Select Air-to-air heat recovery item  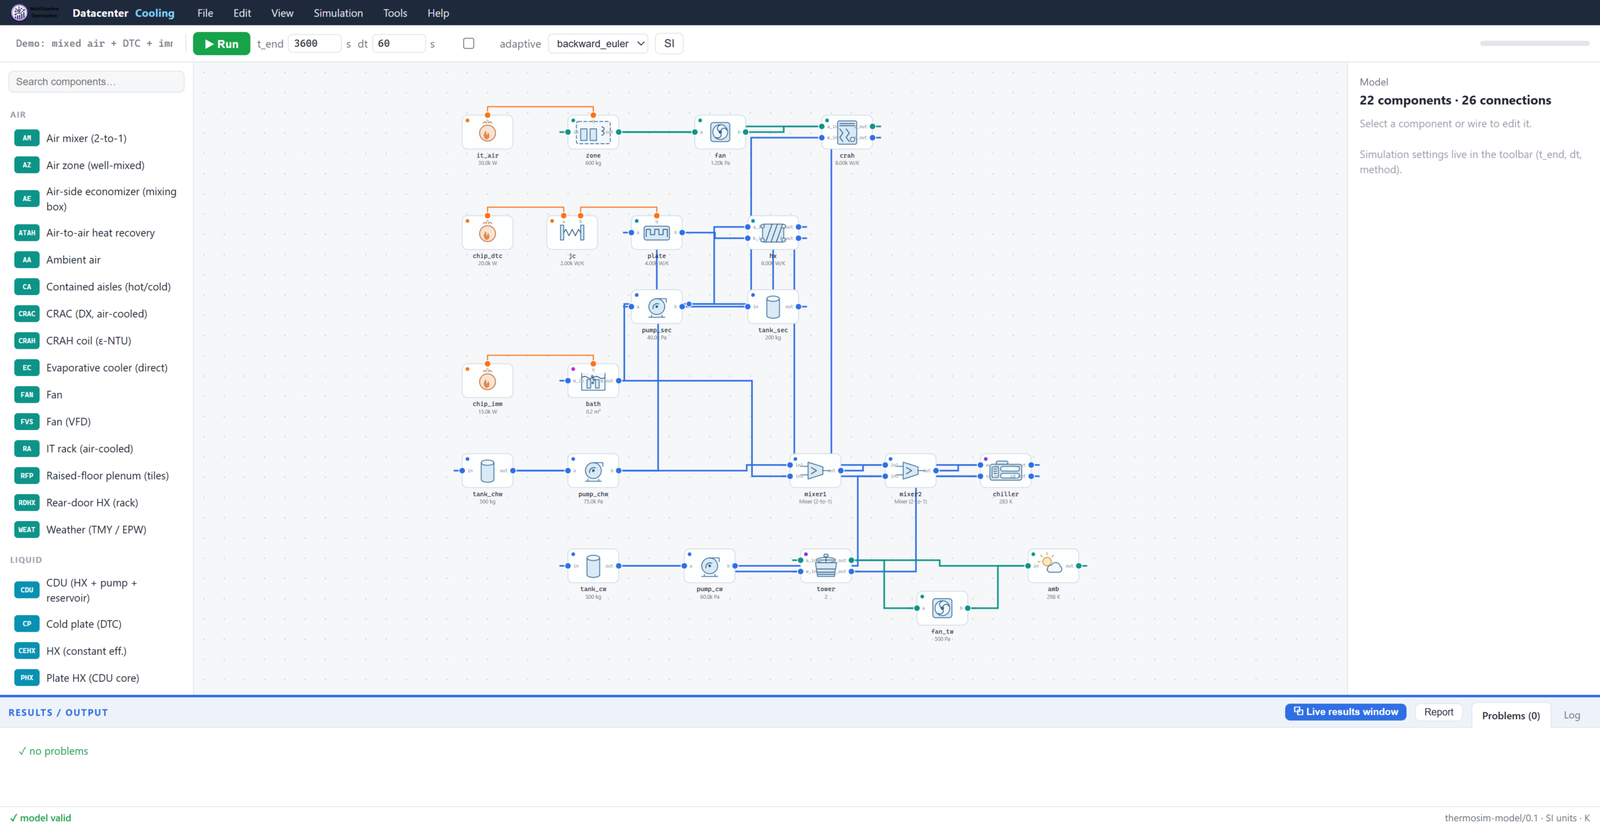pos(95,233)
